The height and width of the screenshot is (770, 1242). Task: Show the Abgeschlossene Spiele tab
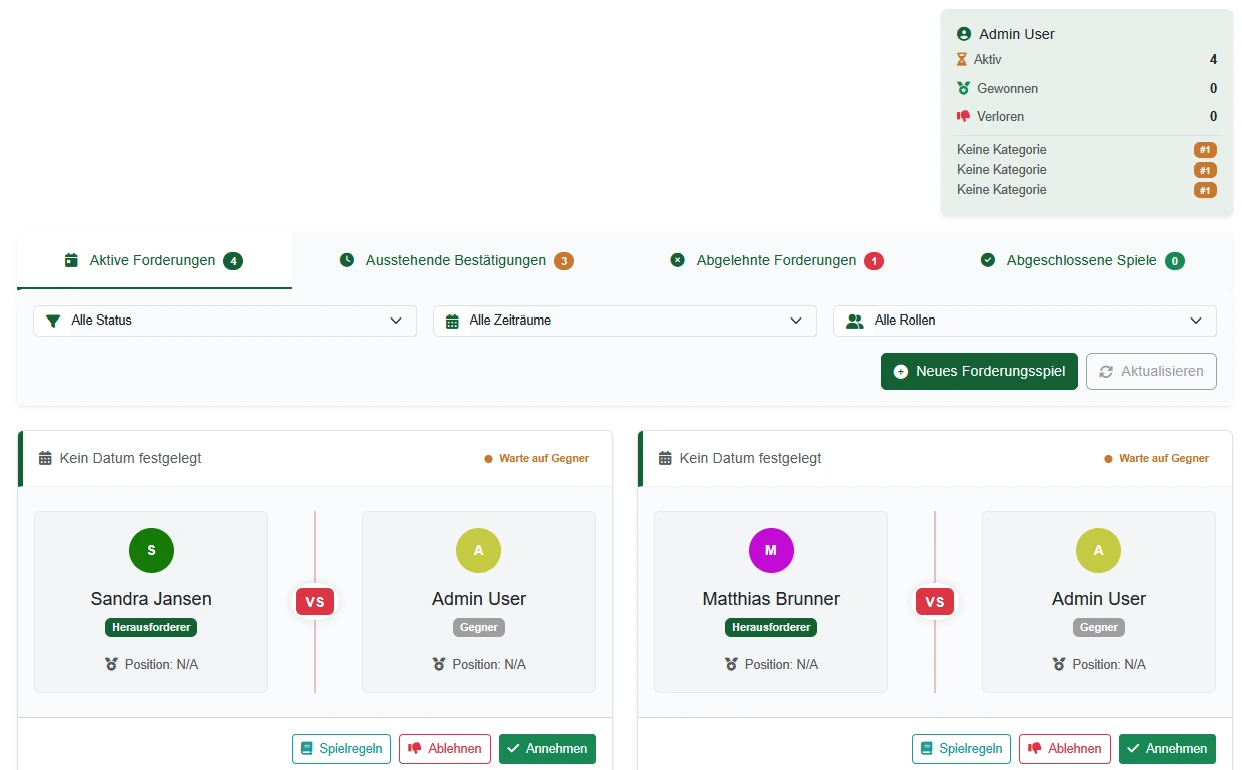(1084, 261)
